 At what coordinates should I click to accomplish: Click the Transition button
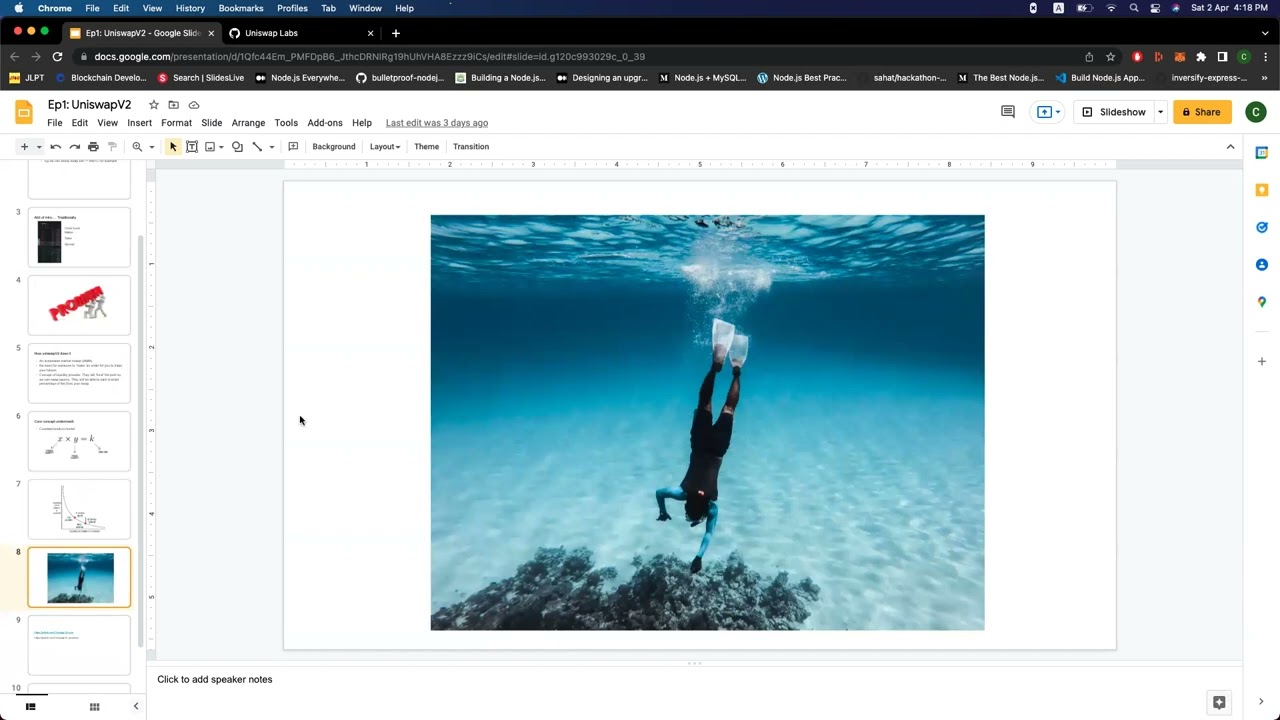pos(471,147)
